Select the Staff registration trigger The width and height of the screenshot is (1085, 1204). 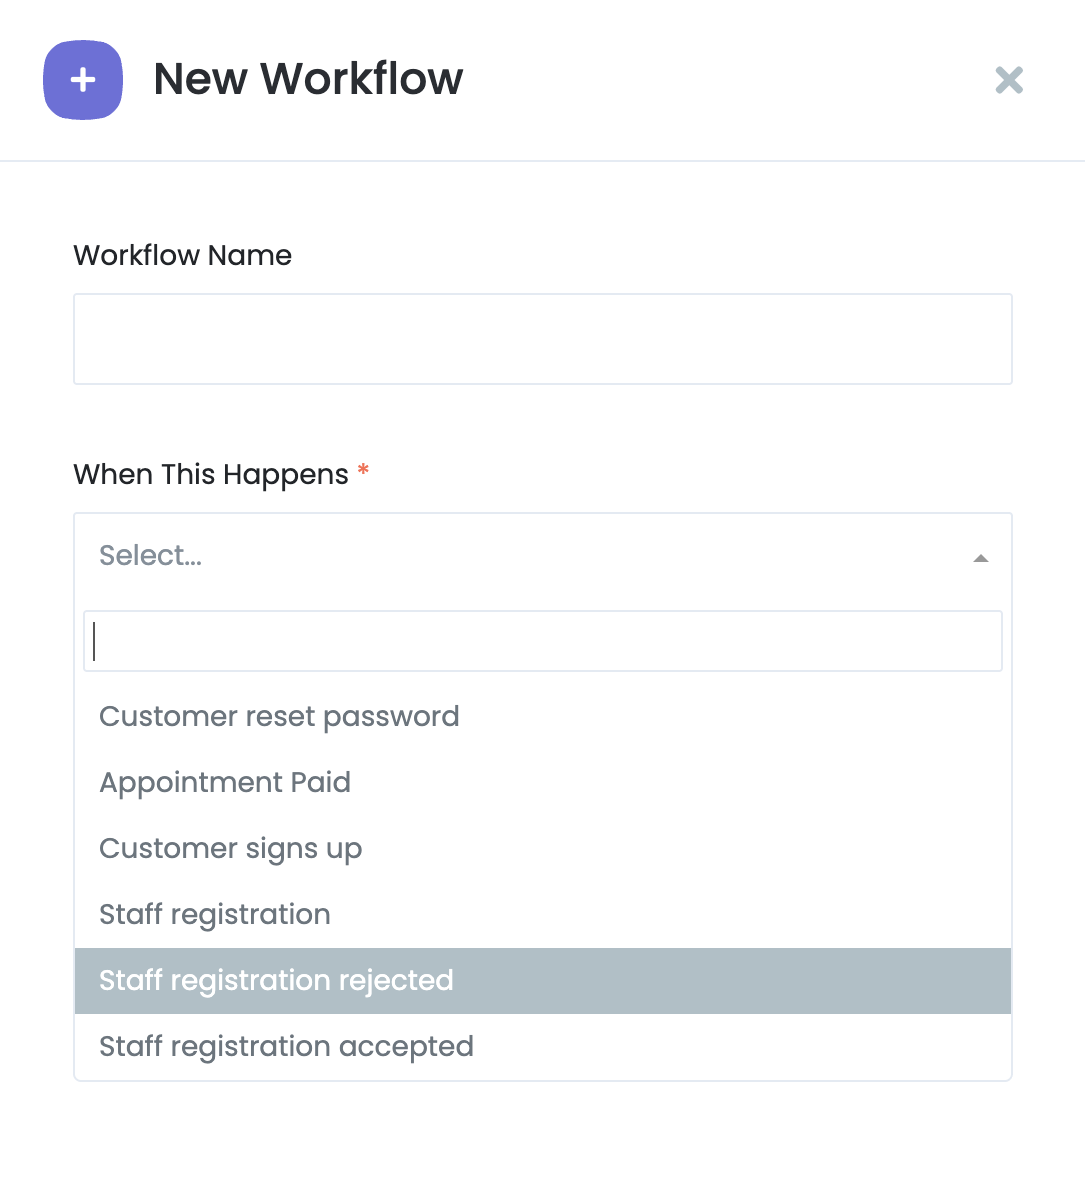click(214, 915)
